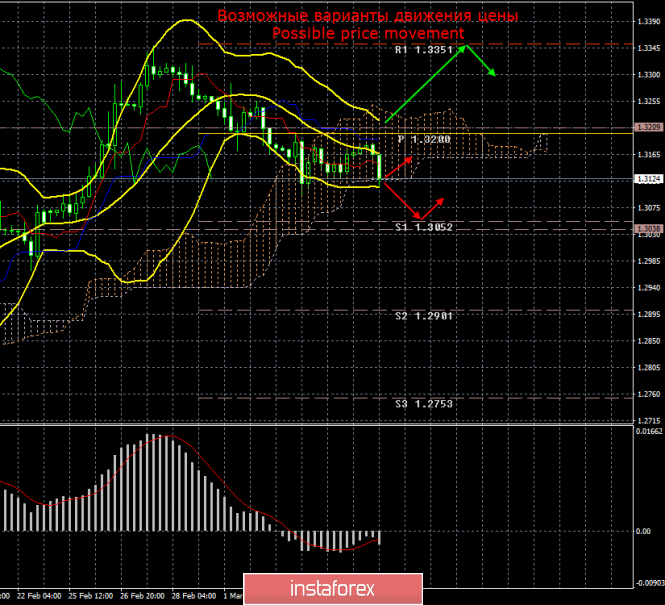
Task: Click the 28 Feb 04:00 time label
Action: click(x=194, y=596)
